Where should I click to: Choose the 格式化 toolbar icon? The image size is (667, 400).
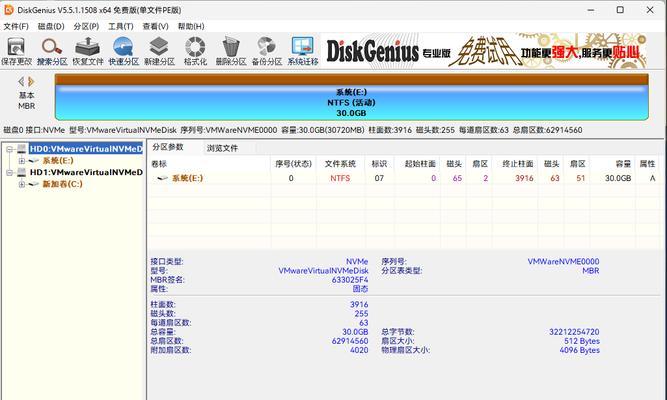195,51
